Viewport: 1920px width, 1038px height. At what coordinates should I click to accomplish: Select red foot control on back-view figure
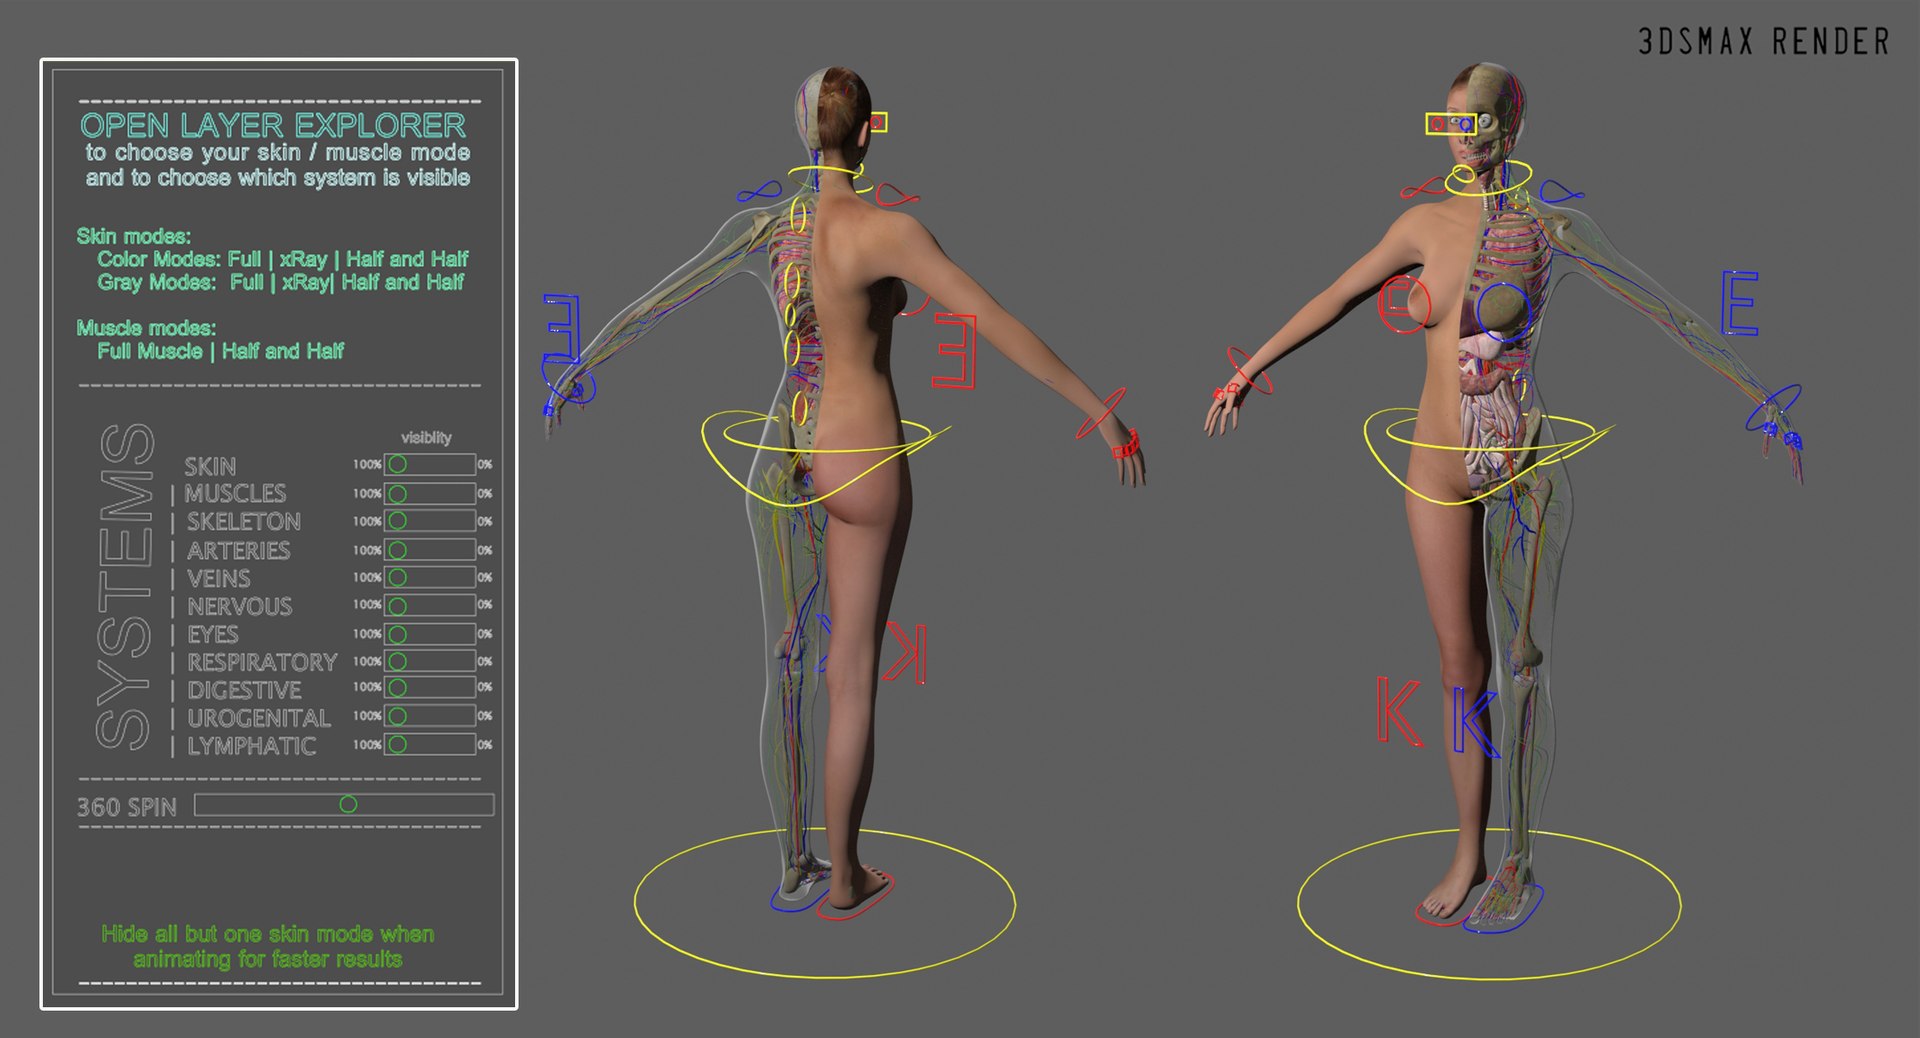click(x=855, y=898)
